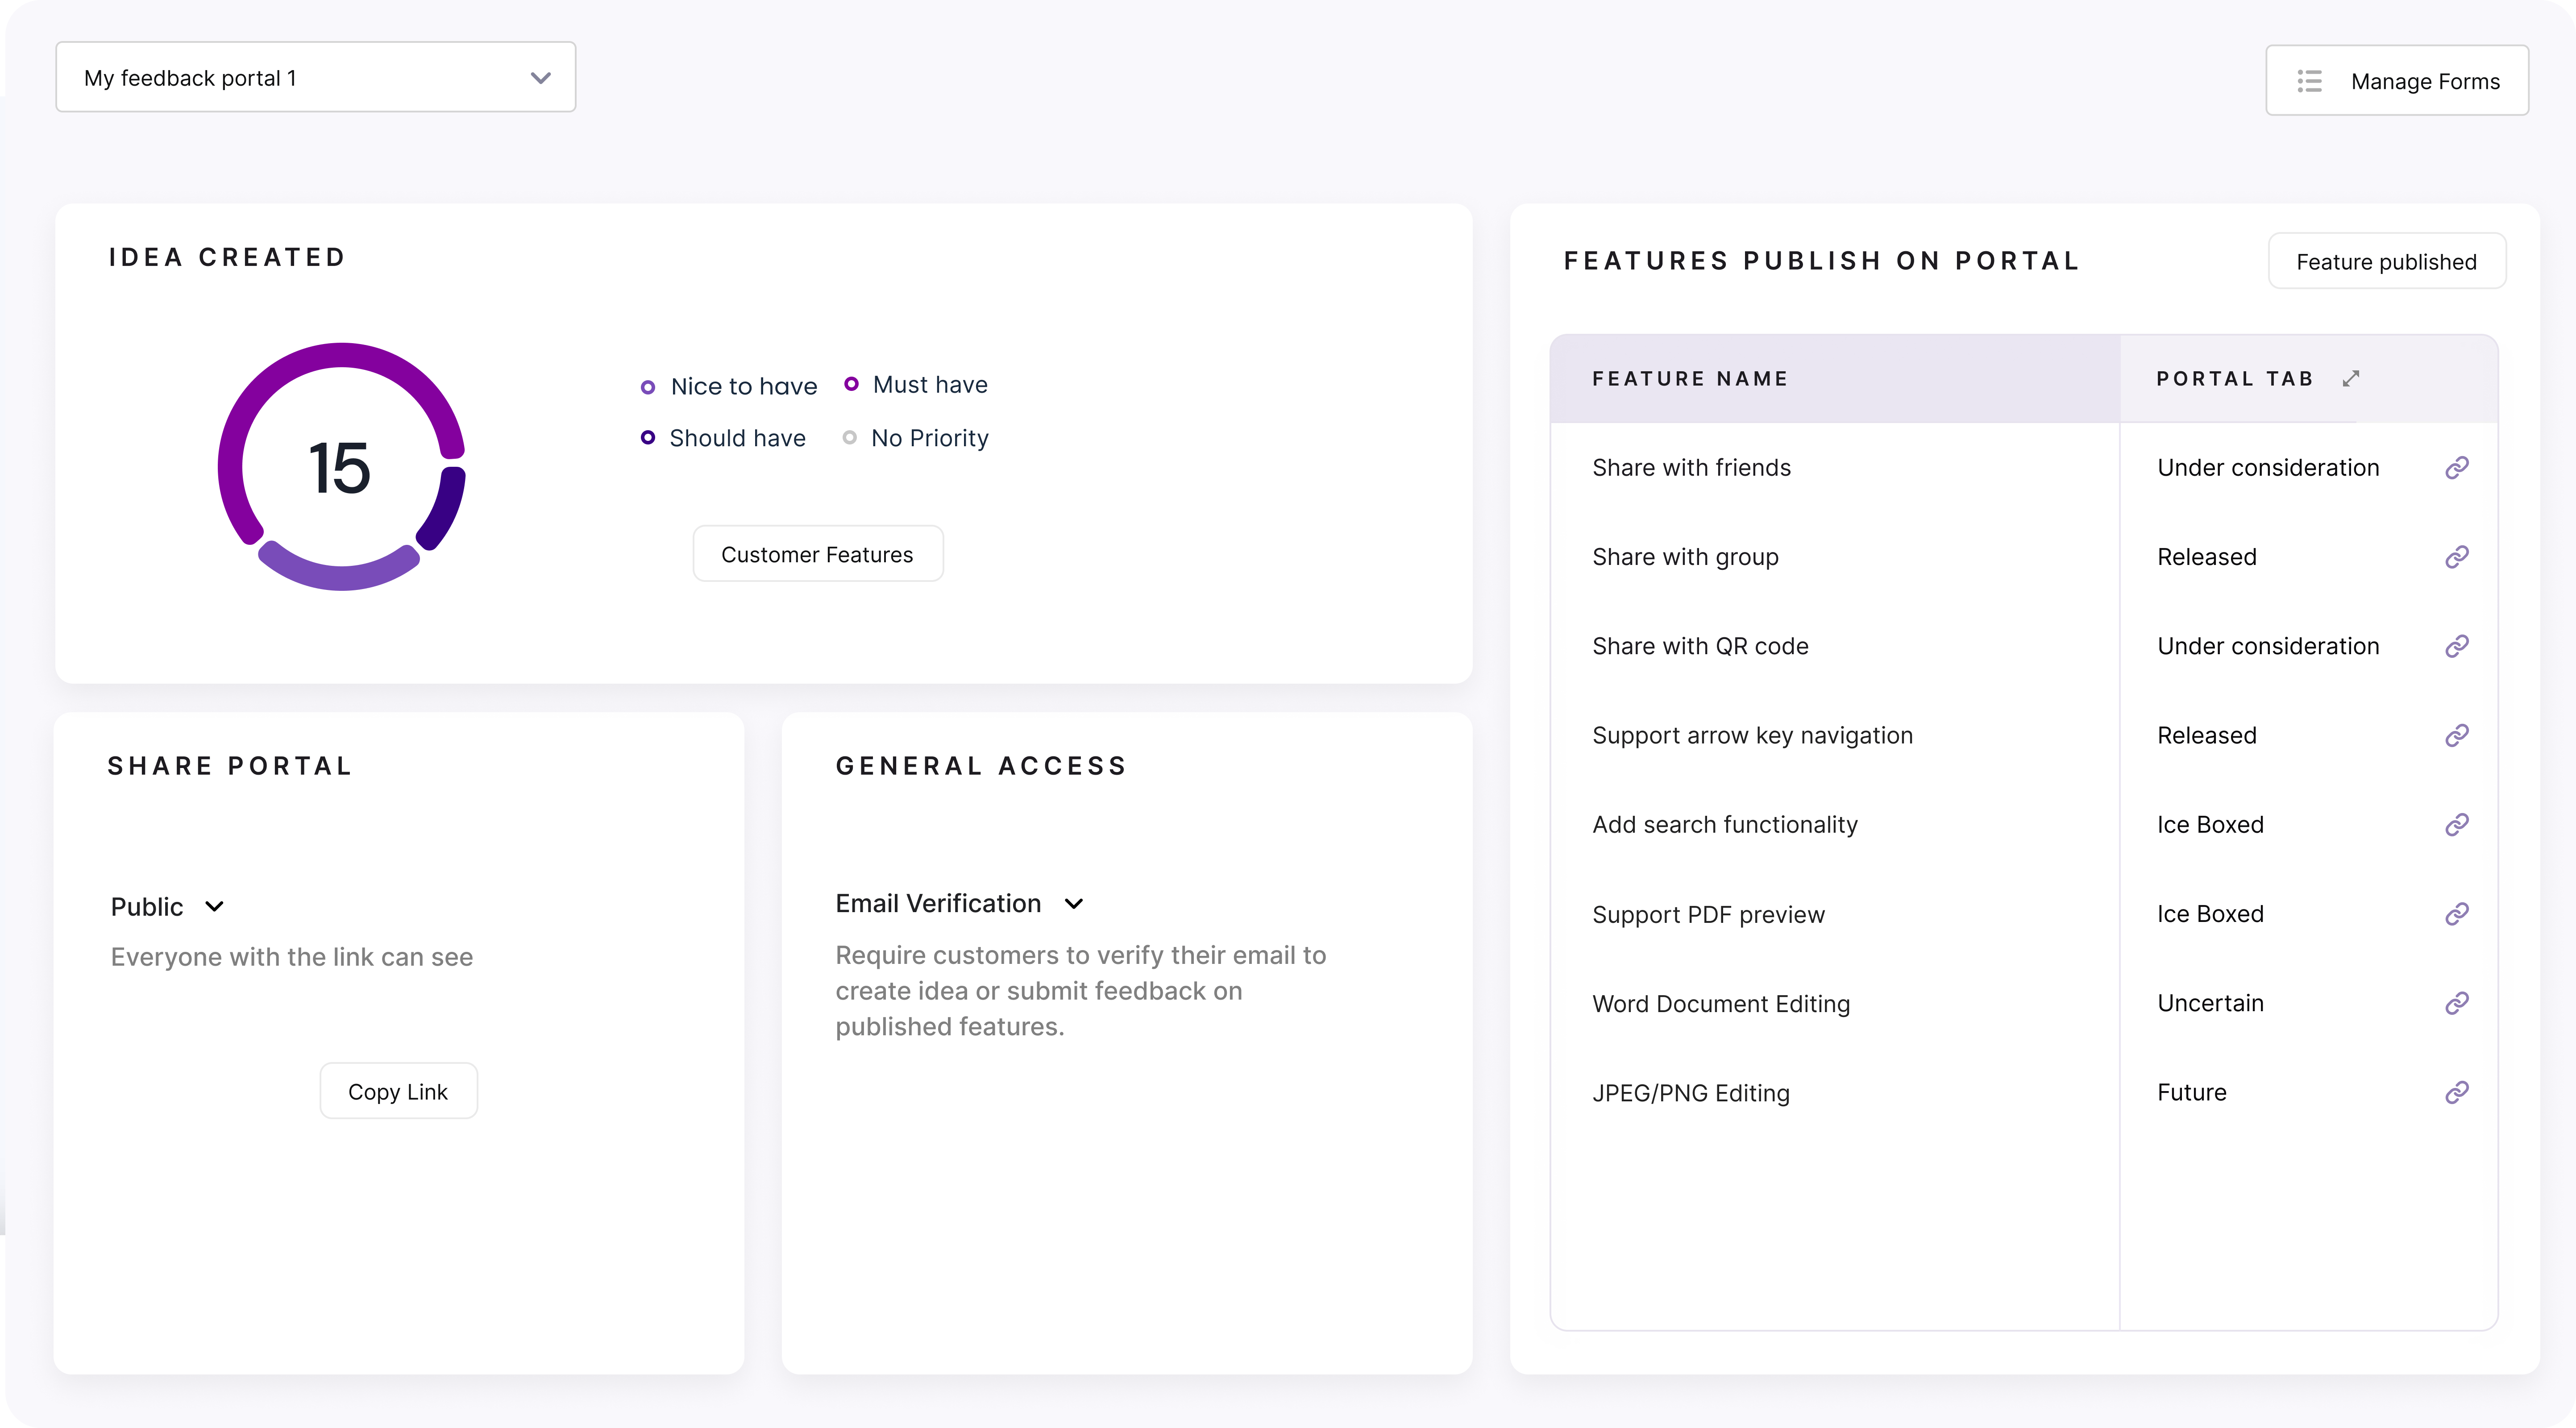
Task: Open link icon for Share with group
Action: (2457, 557)
